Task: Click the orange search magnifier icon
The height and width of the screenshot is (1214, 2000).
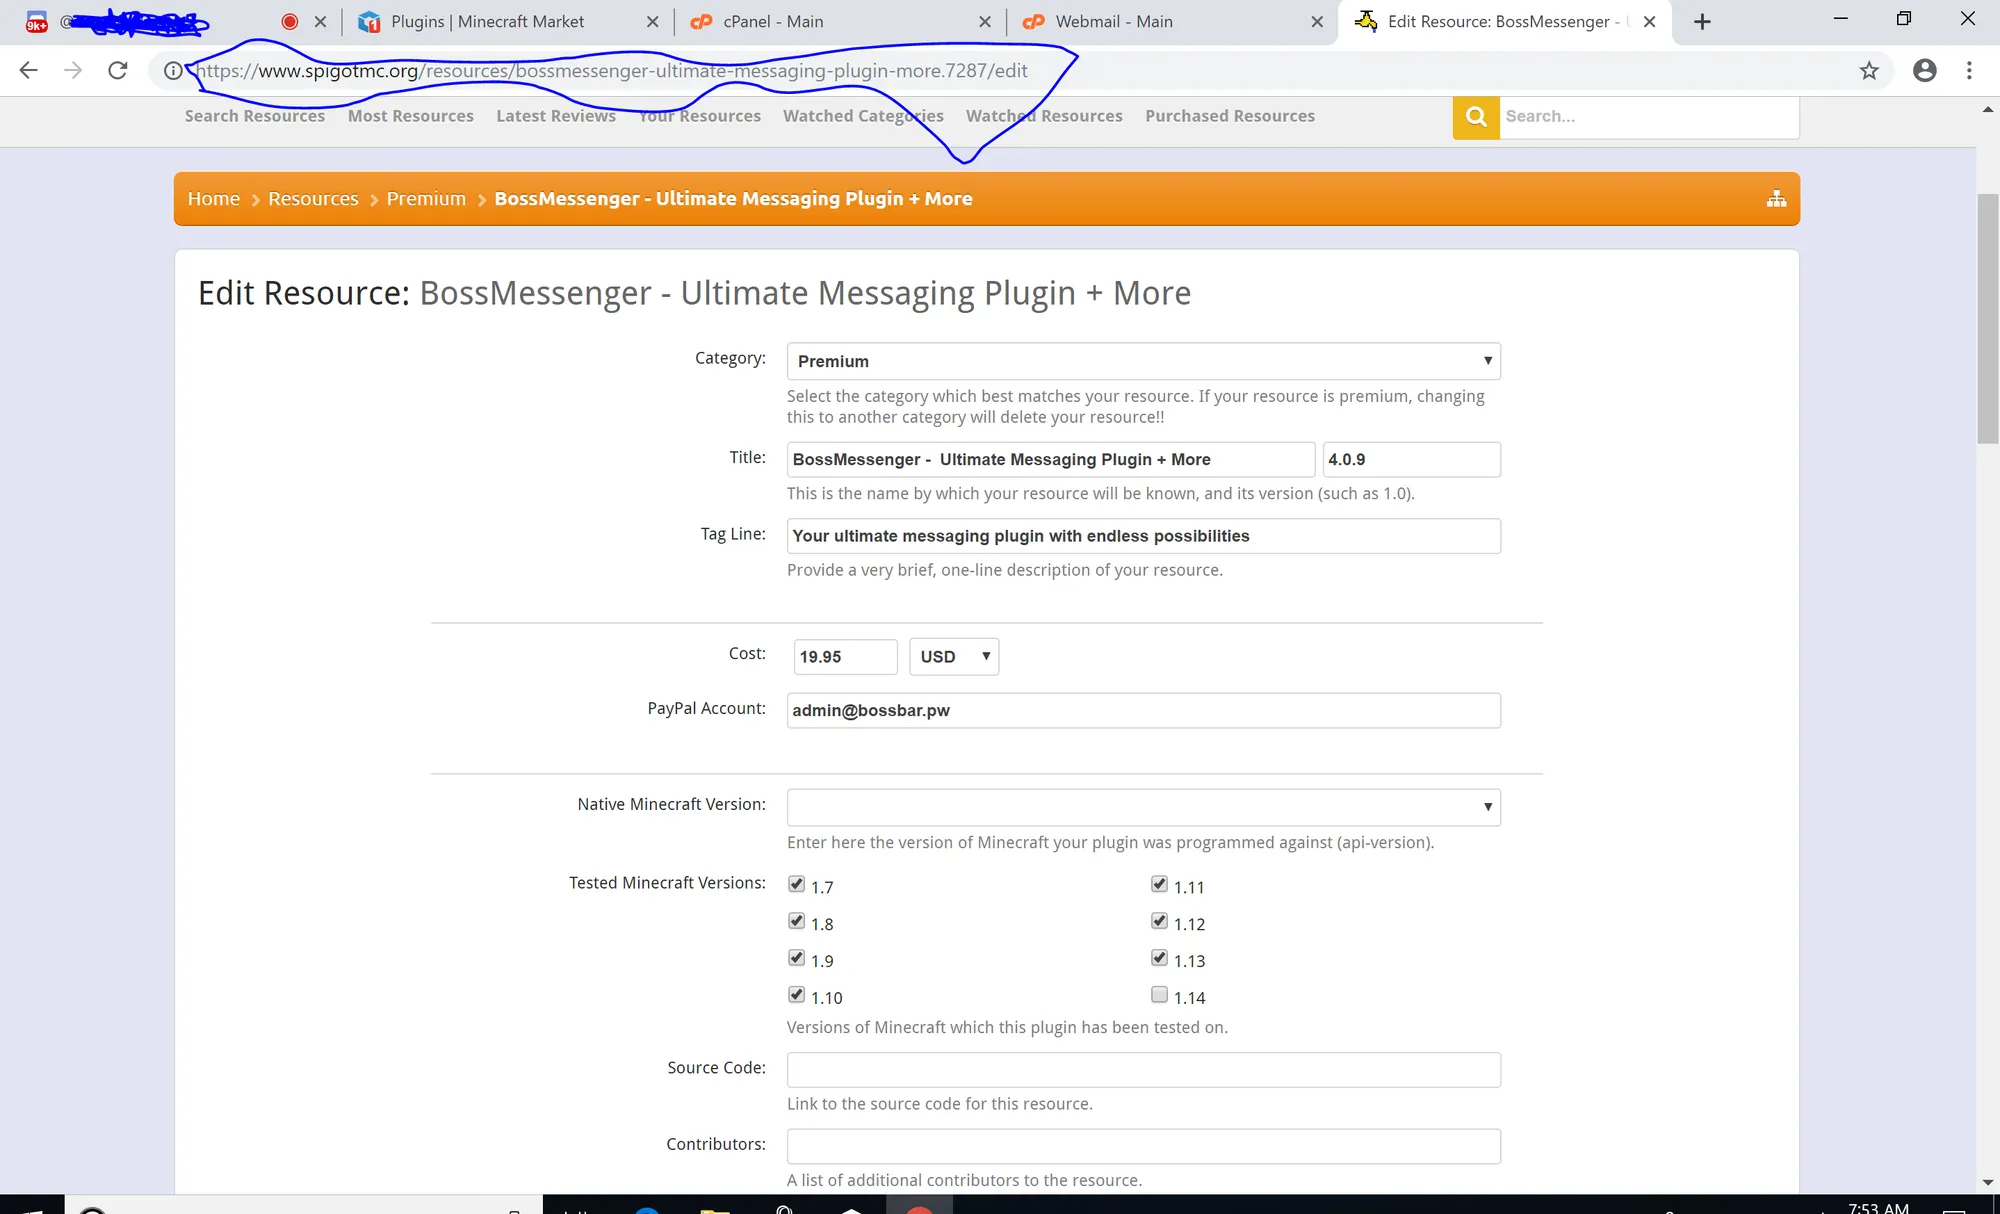Action: pos(1476,117)
